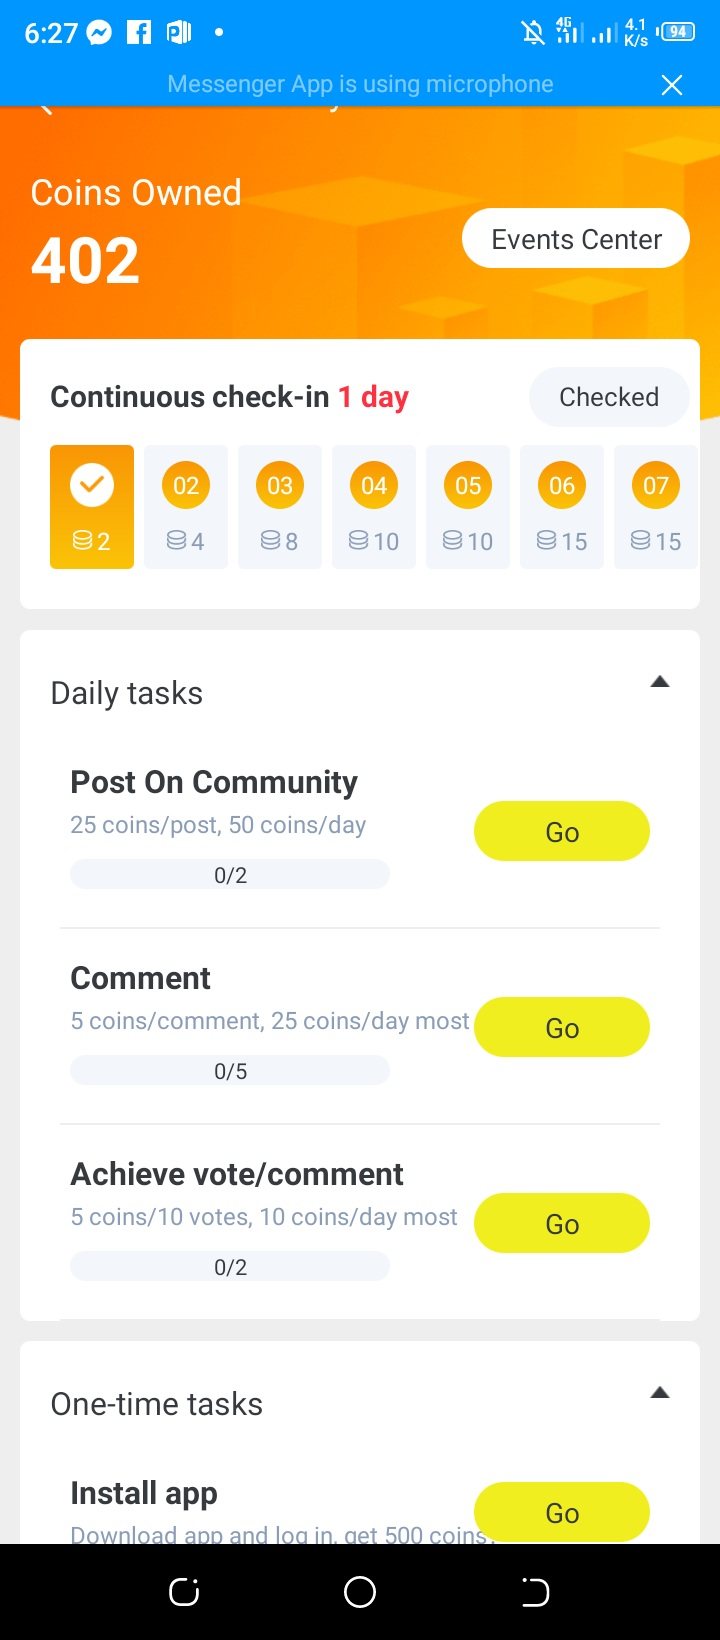Tap the day 07 check-in tile
The height and width of the screenshot is (1640, 720).
click(x=655, y=506)
